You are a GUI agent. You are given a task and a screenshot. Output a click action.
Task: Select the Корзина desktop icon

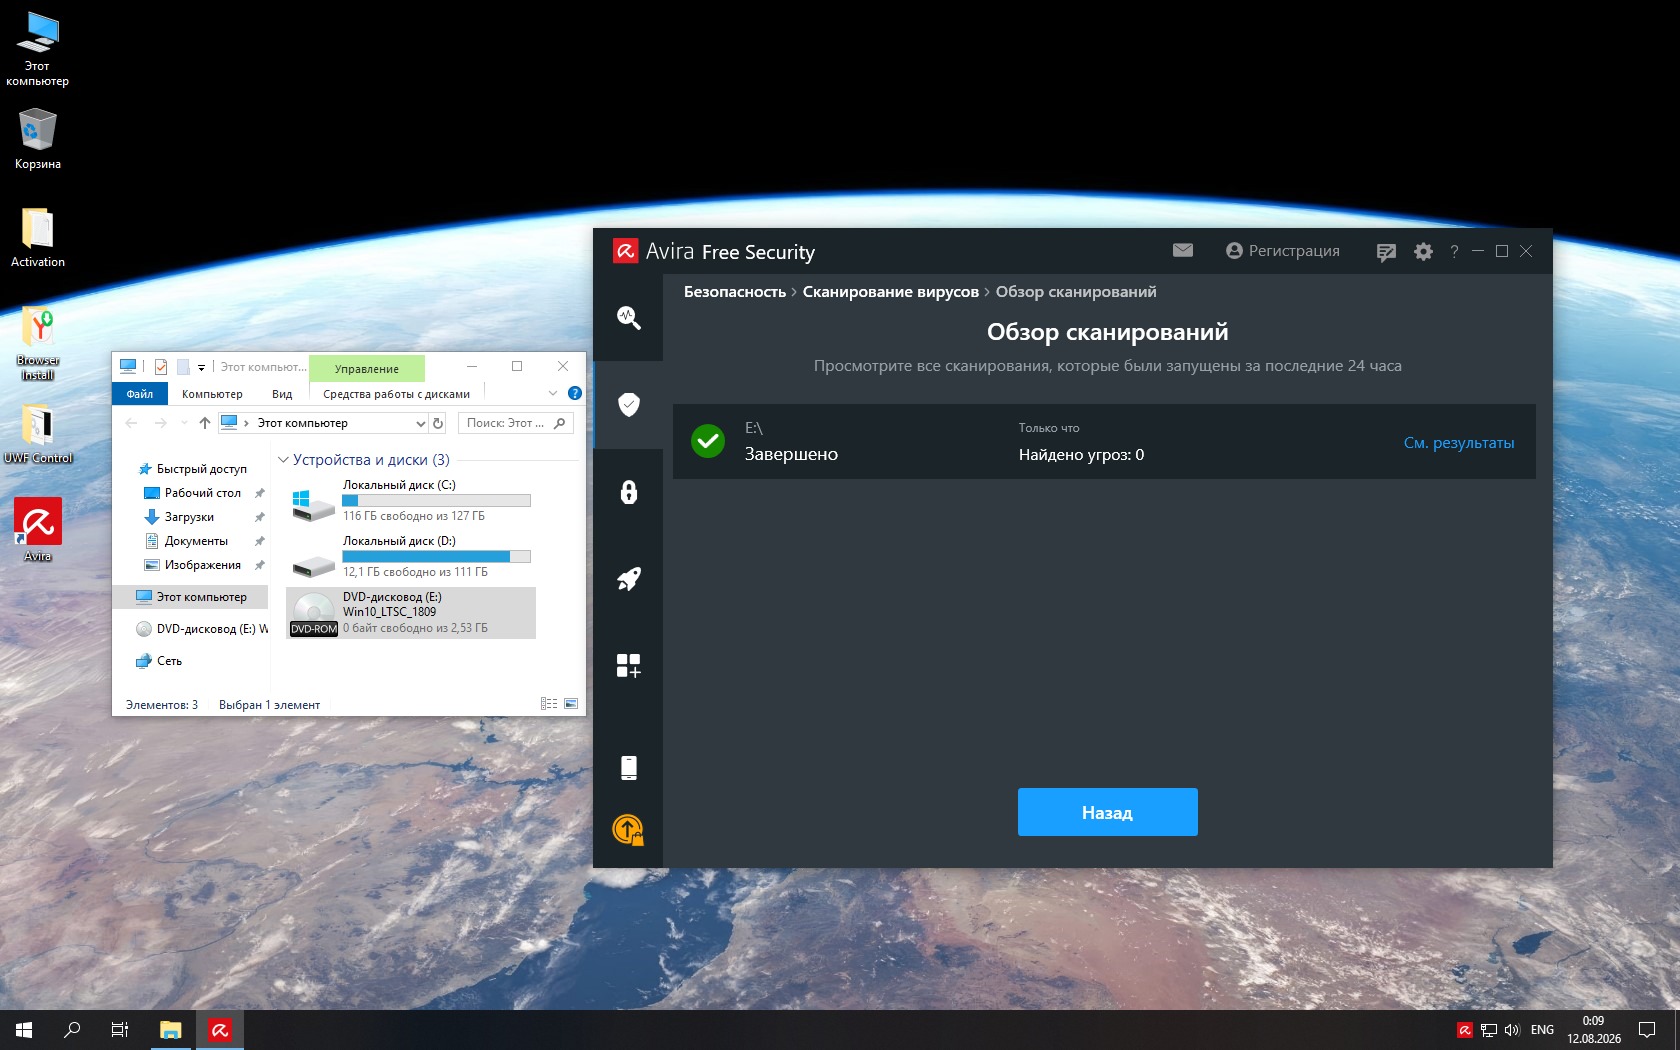pos(38,139)
